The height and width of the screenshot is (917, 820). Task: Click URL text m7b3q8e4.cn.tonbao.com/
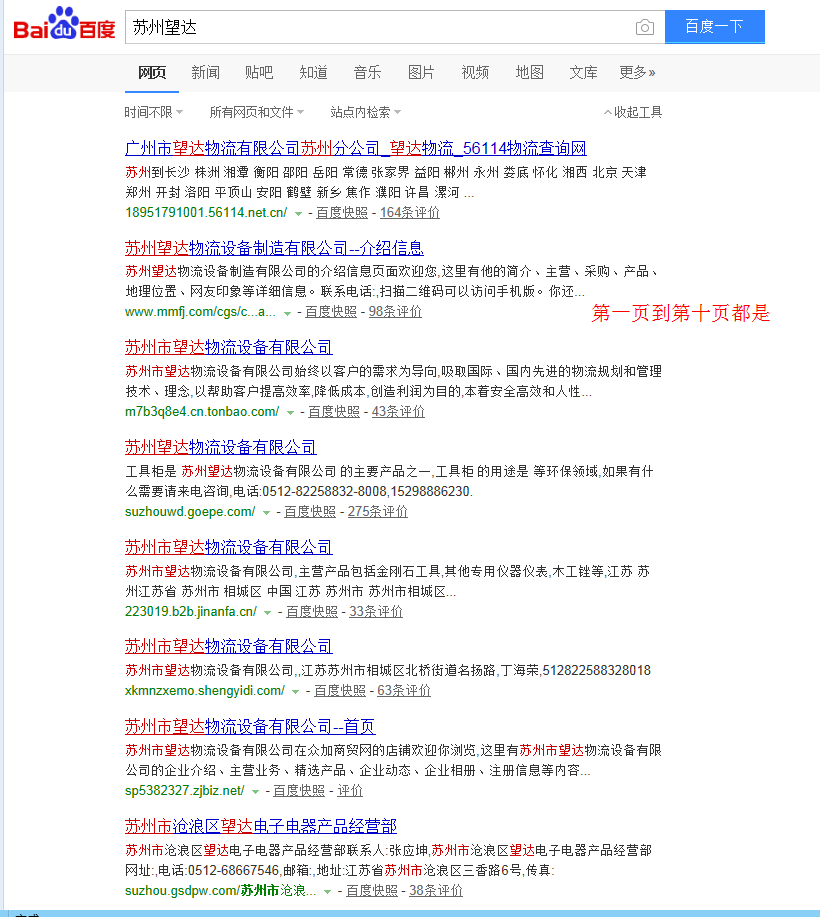point(202,412)
